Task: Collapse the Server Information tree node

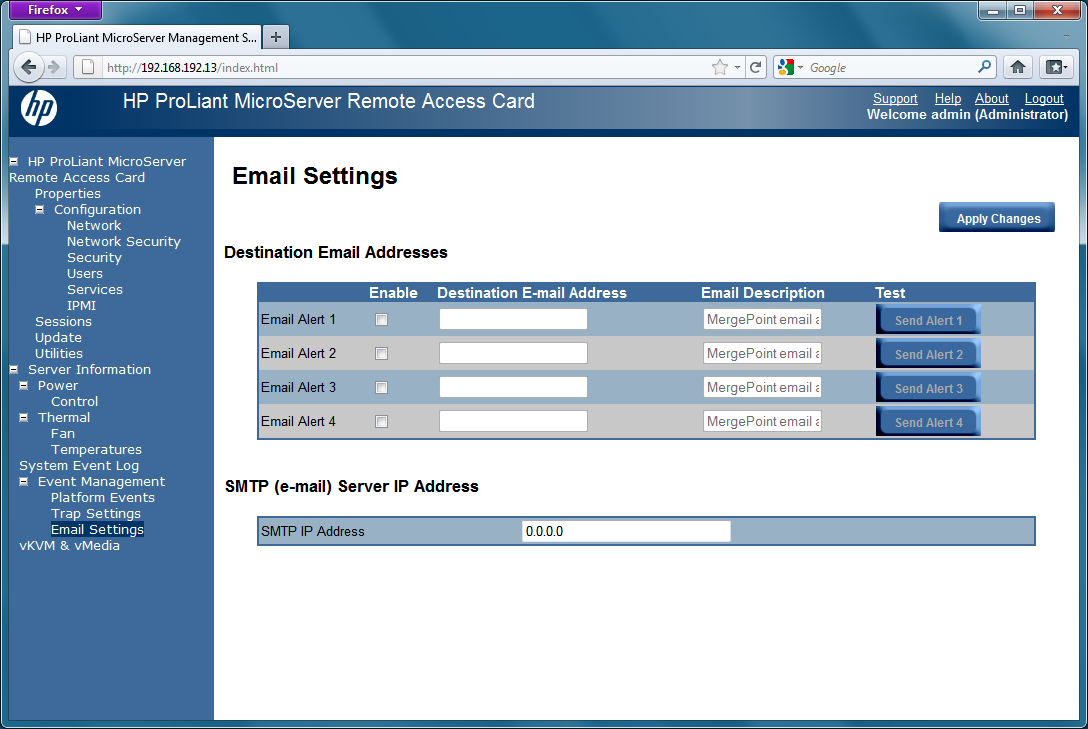Action: (13, 369)
